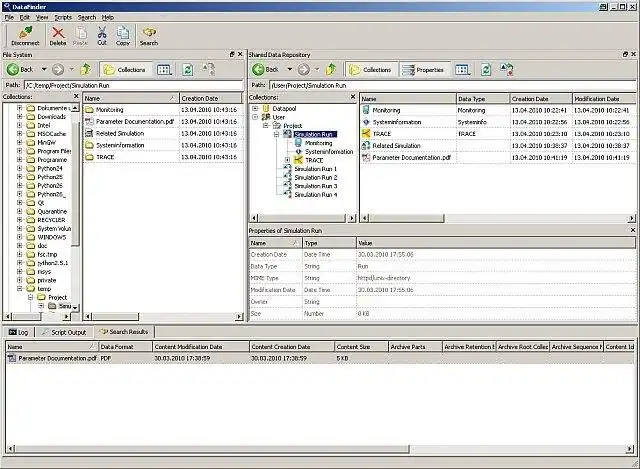
Task: Open the File menu
Action: pyautogui.click(x=9, y=17)
